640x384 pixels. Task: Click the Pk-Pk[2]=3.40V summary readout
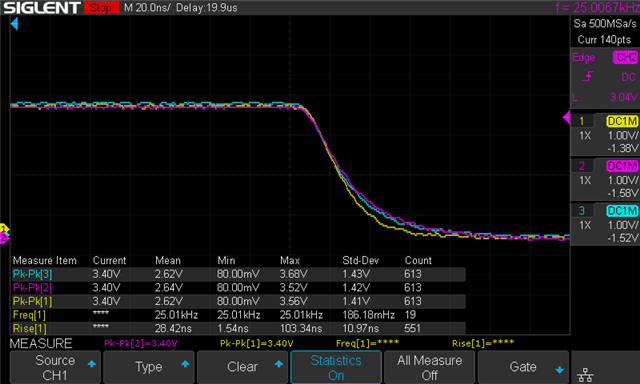[141, 344]
